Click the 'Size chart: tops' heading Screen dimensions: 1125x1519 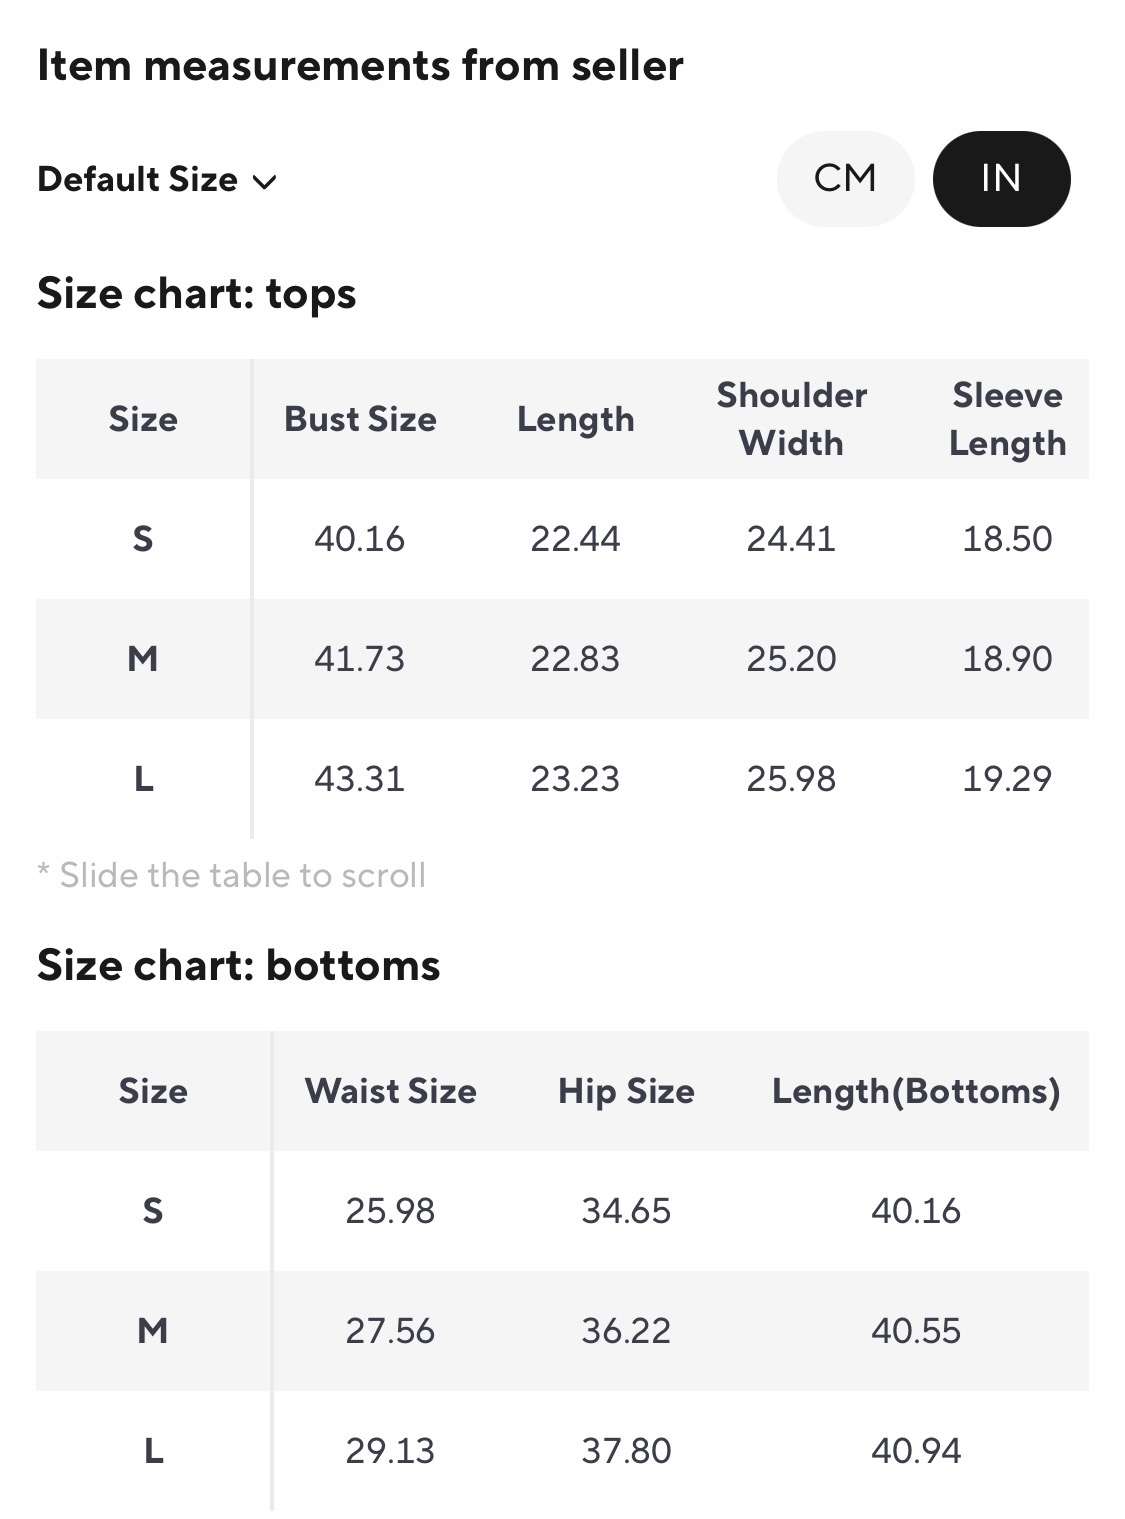click(x=197, y=294)
